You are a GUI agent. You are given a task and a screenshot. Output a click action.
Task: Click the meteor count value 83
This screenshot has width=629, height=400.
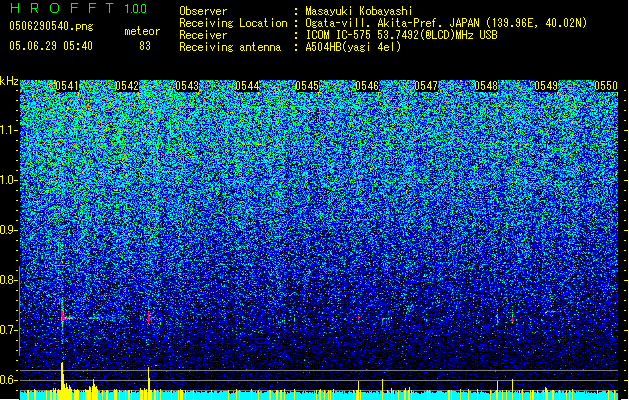coord(145,46)
